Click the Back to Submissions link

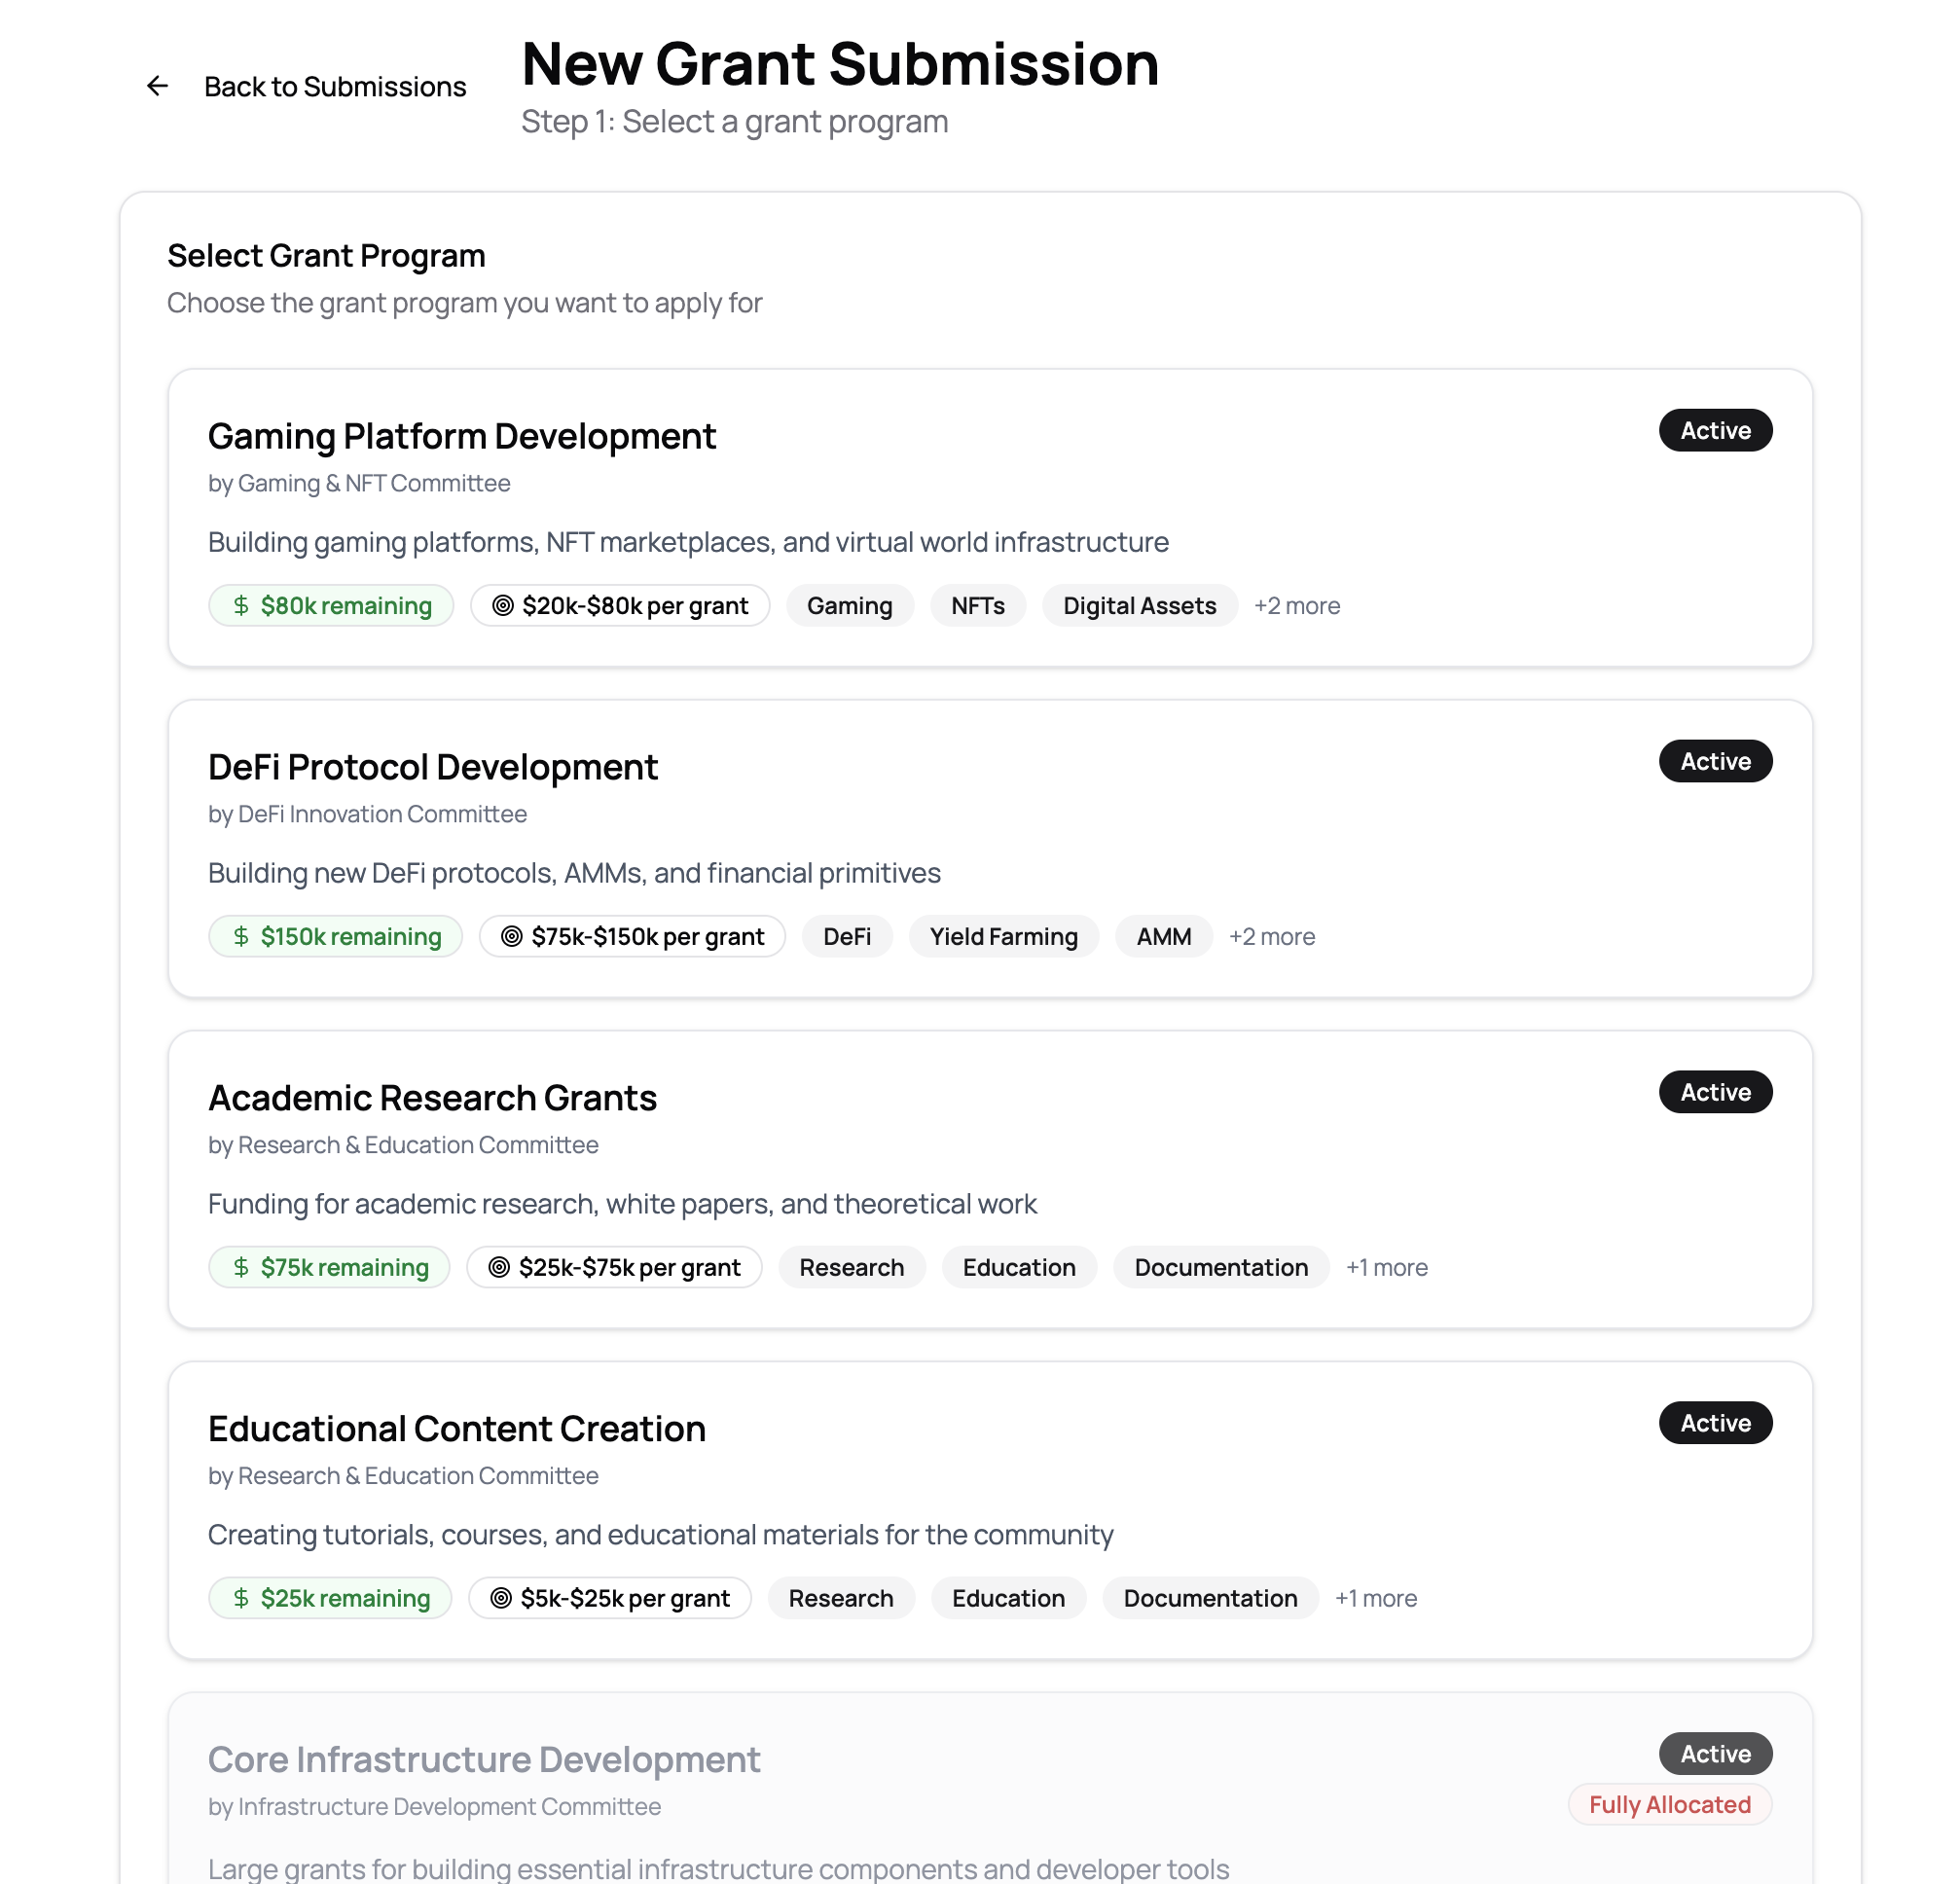(x=335, y=87)
